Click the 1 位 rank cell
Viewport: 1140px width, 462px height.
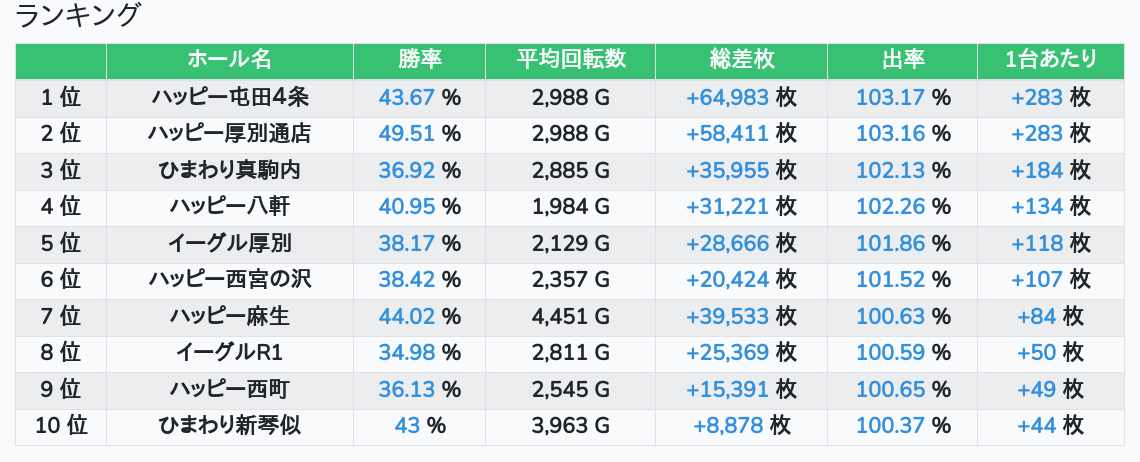(x=61, y=97)
